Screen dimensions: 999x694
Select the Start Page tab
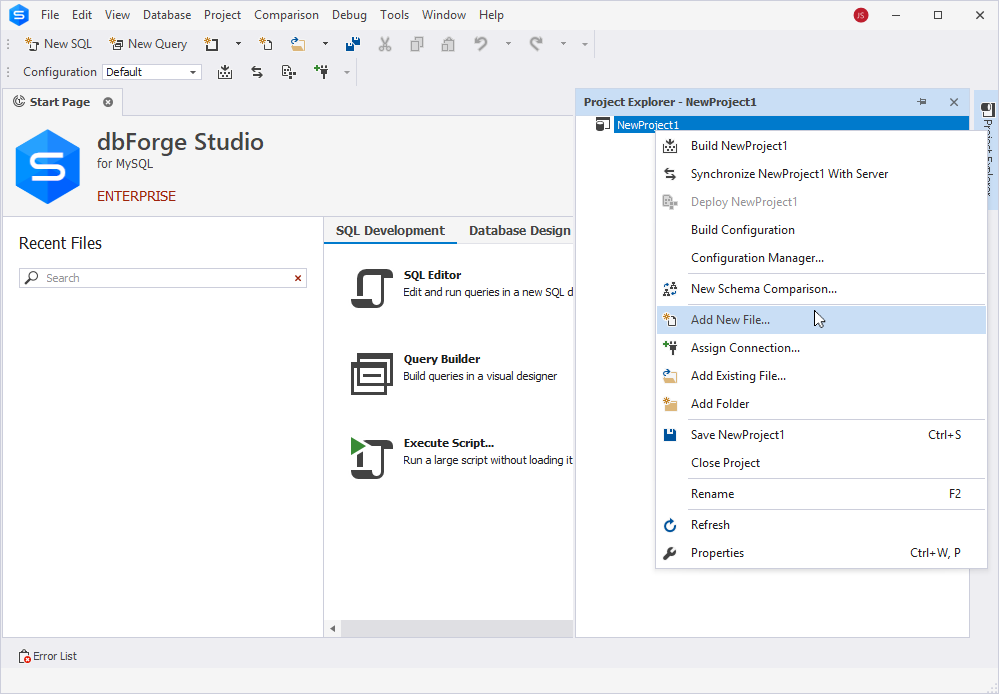pos(61,102)
